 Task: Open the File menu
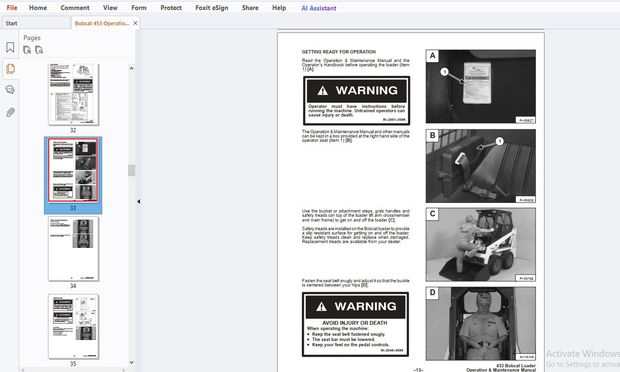coord(12,8)
